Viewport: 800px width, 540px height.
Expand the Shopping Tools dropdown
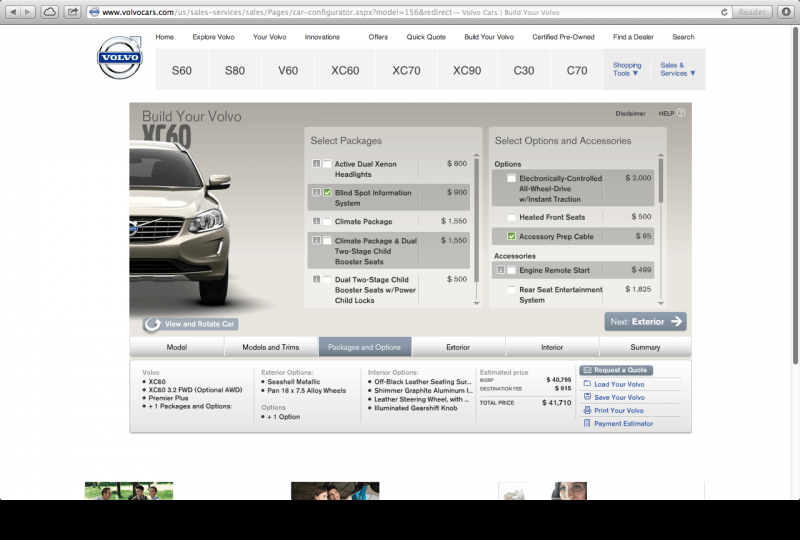pyautogui.click(x=627, y=69)
